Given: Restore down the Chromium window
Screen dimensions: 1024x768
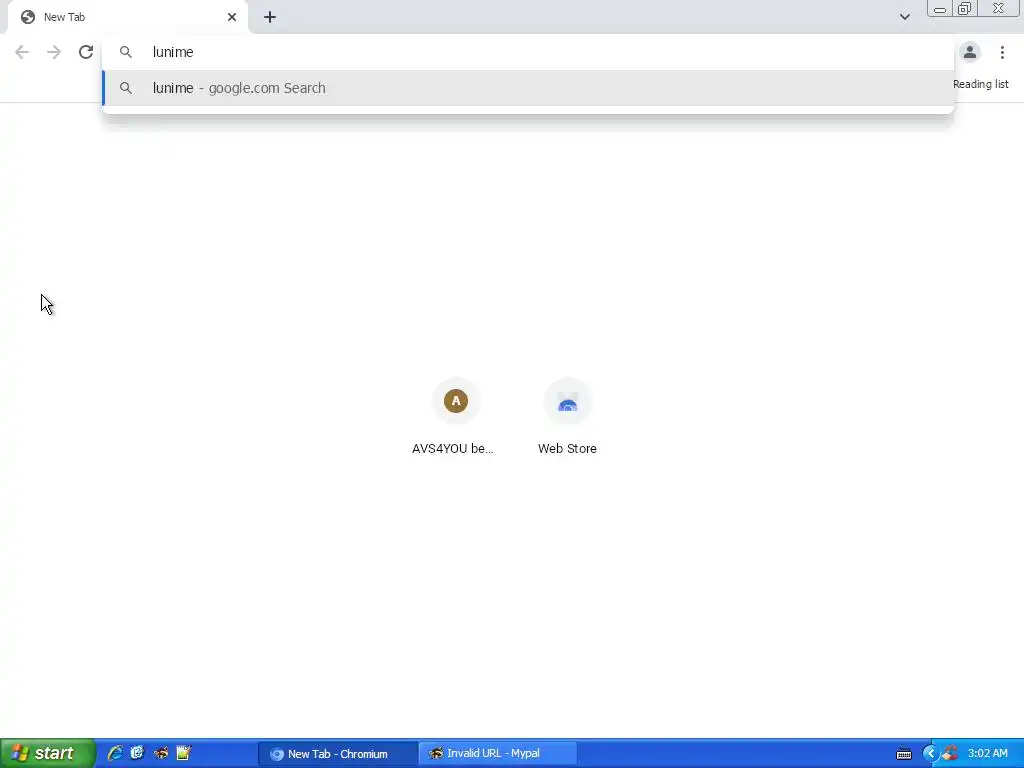Looking at the screenshot, I should [964, 9].
